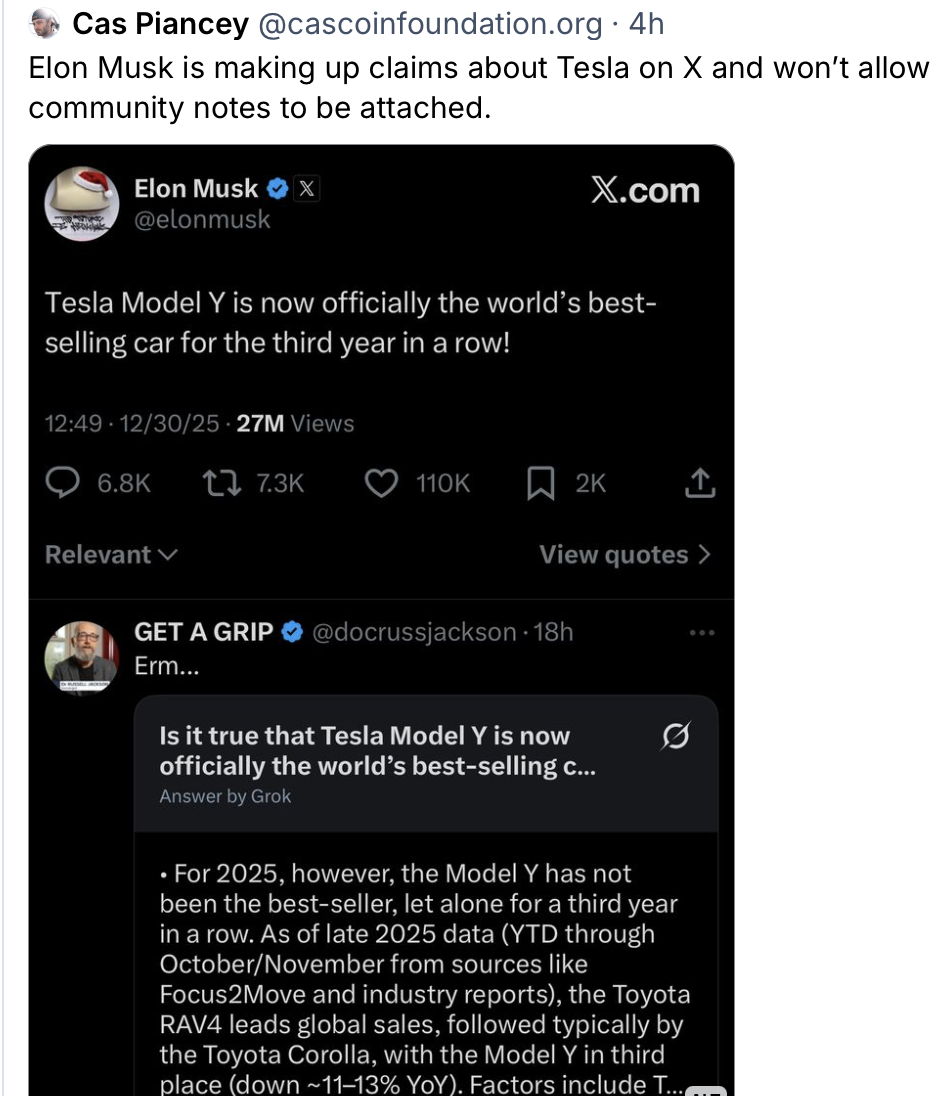Click Cas Piancey's small avatar
The height and width of the screenshot is (1096, 940).
[43, 23]
